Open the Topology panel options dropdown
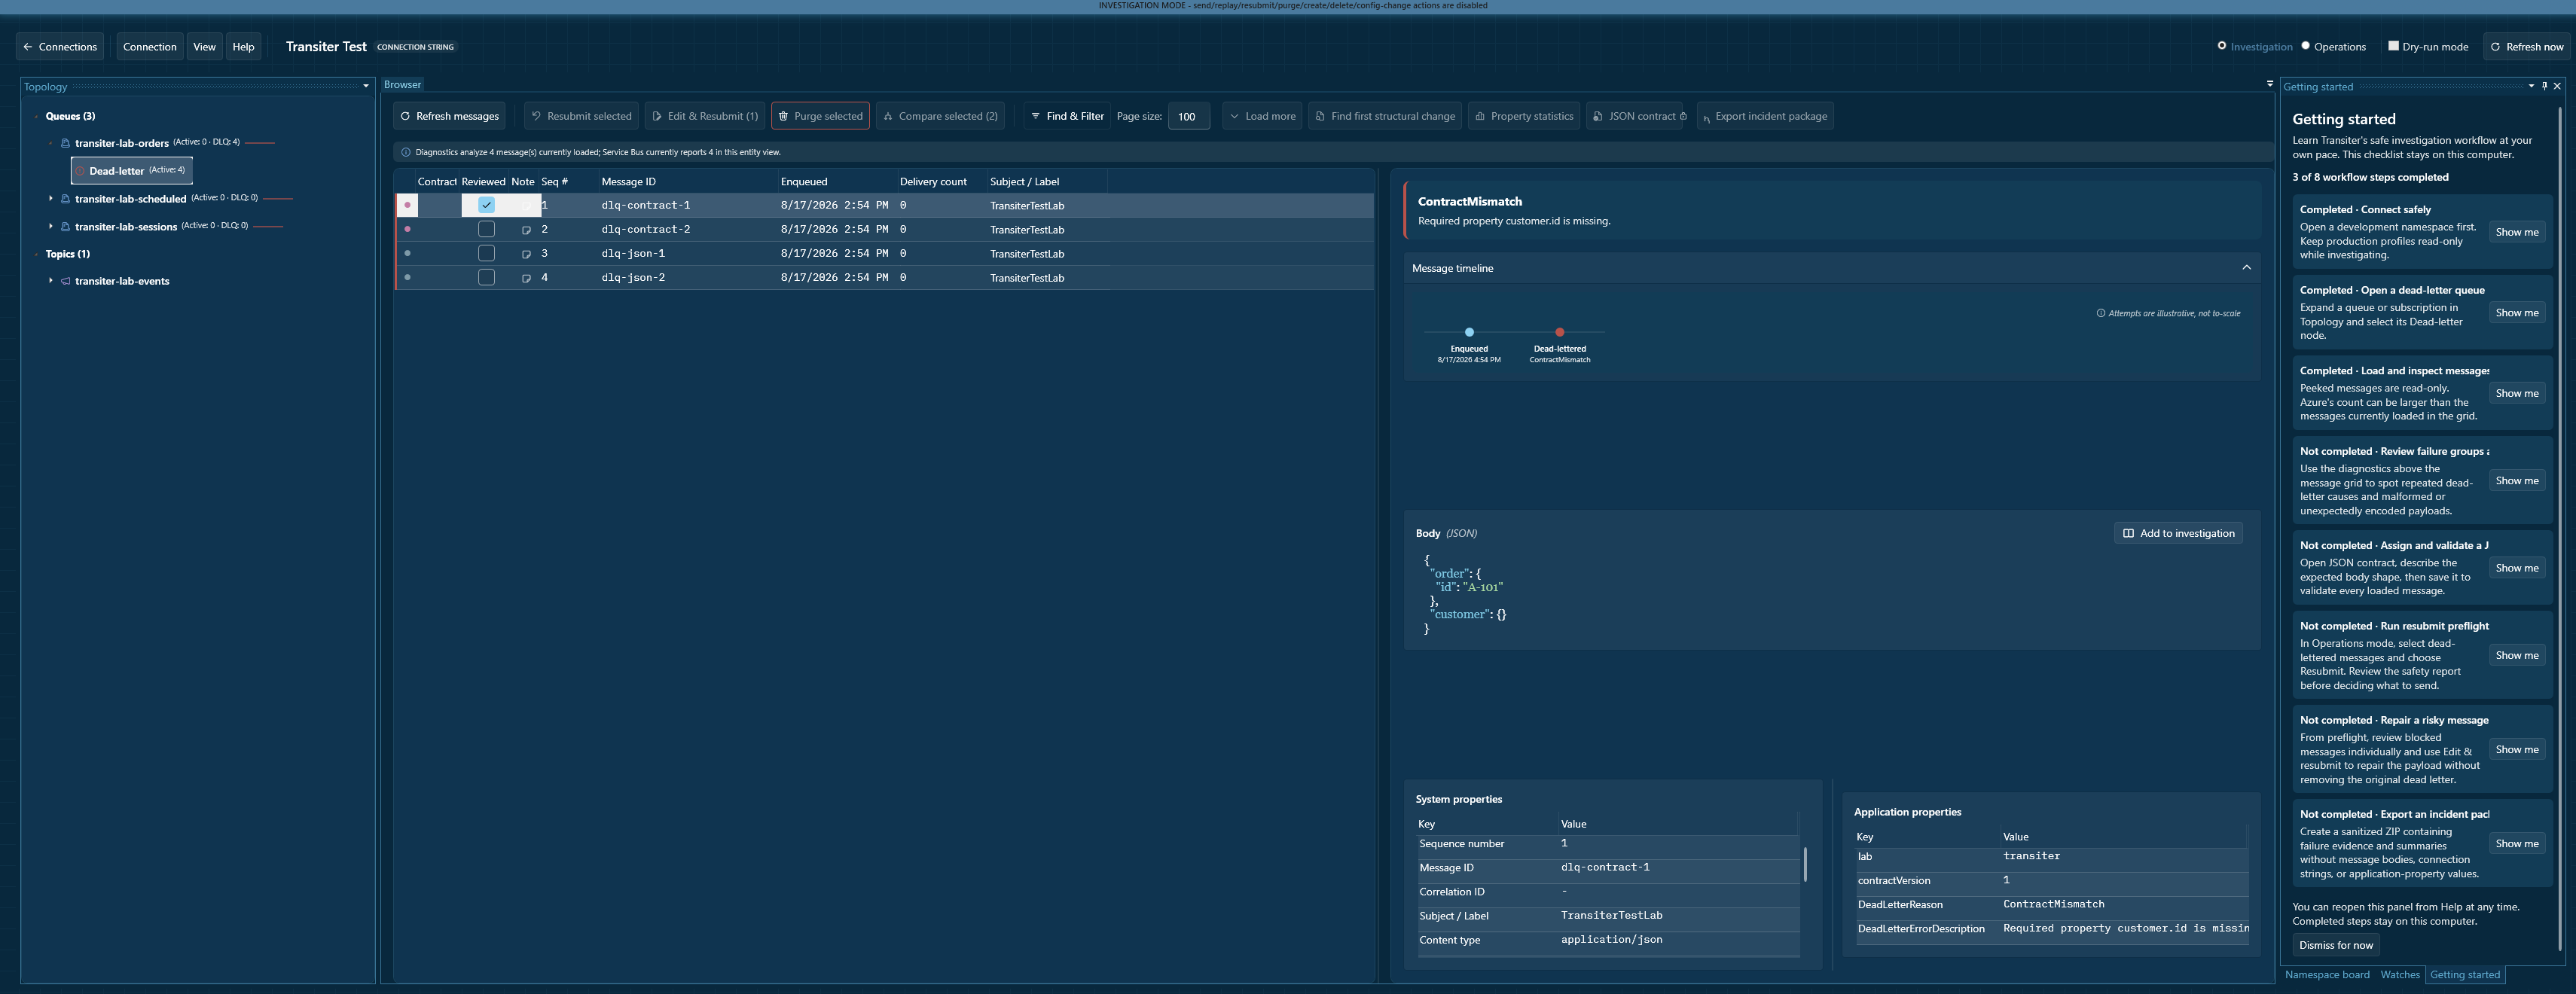2576x994 pixels. click(366, 86)
